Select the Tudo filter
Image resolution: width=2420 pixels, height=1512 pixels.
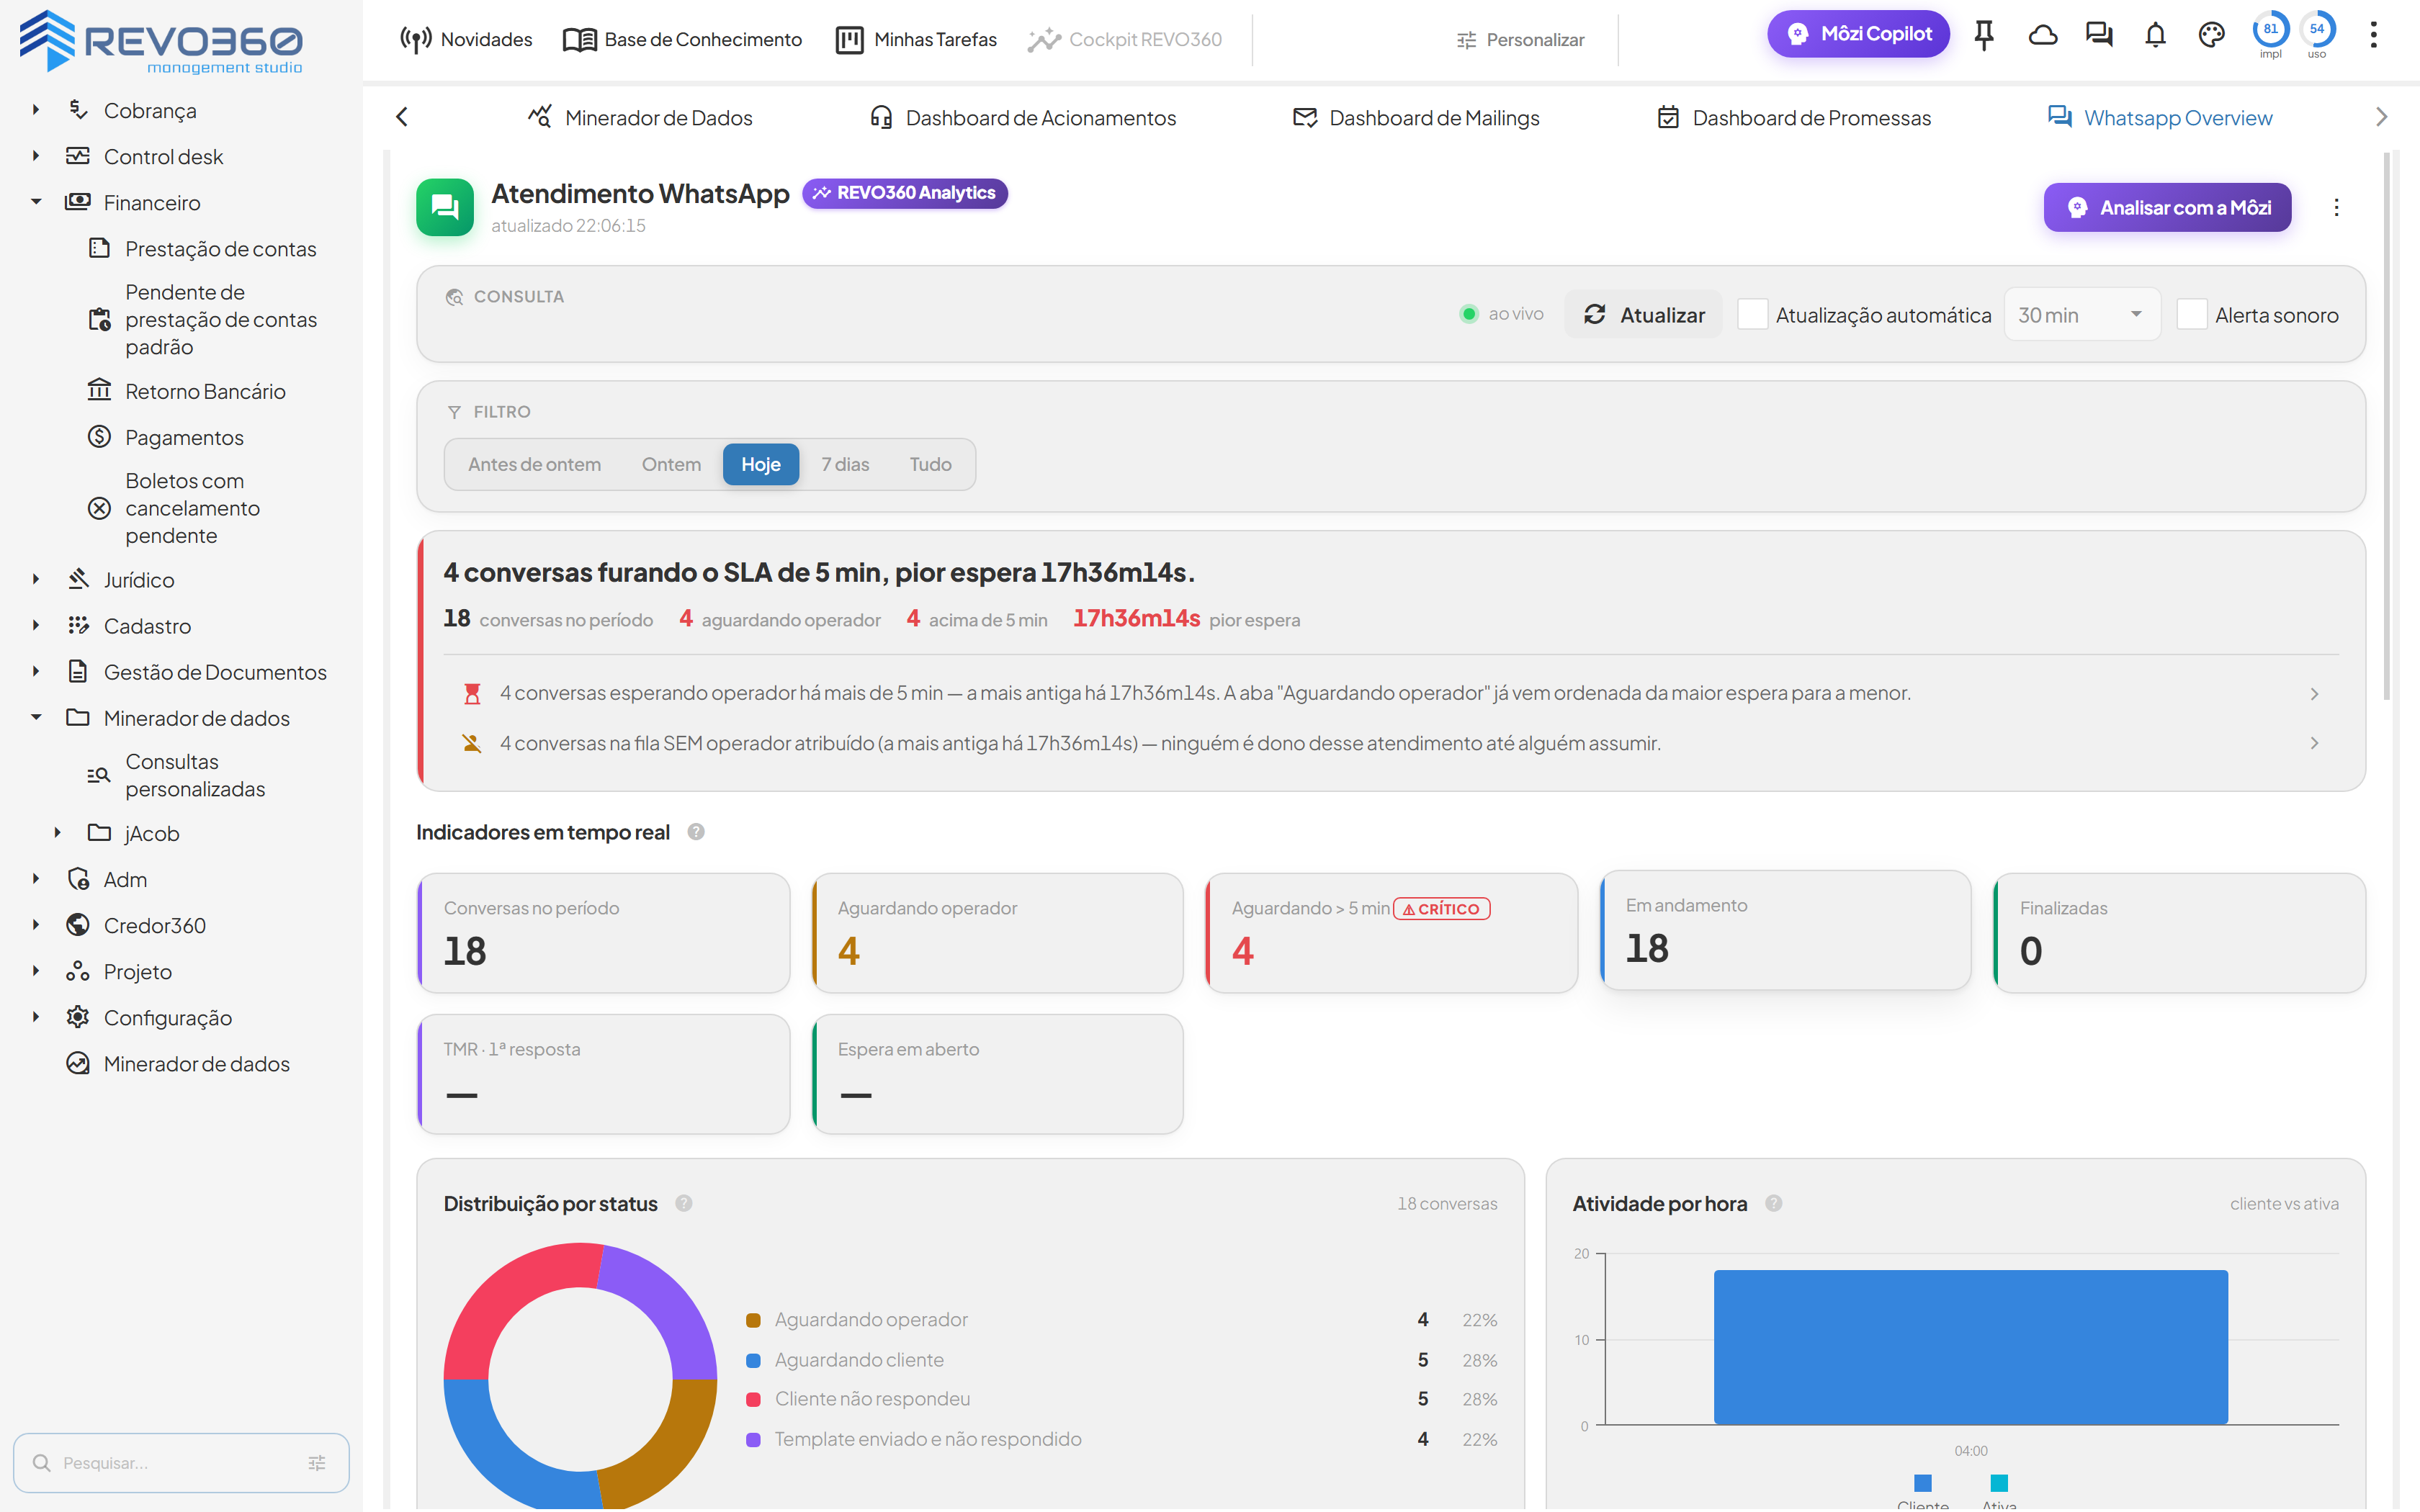click(x=930, y=464)
